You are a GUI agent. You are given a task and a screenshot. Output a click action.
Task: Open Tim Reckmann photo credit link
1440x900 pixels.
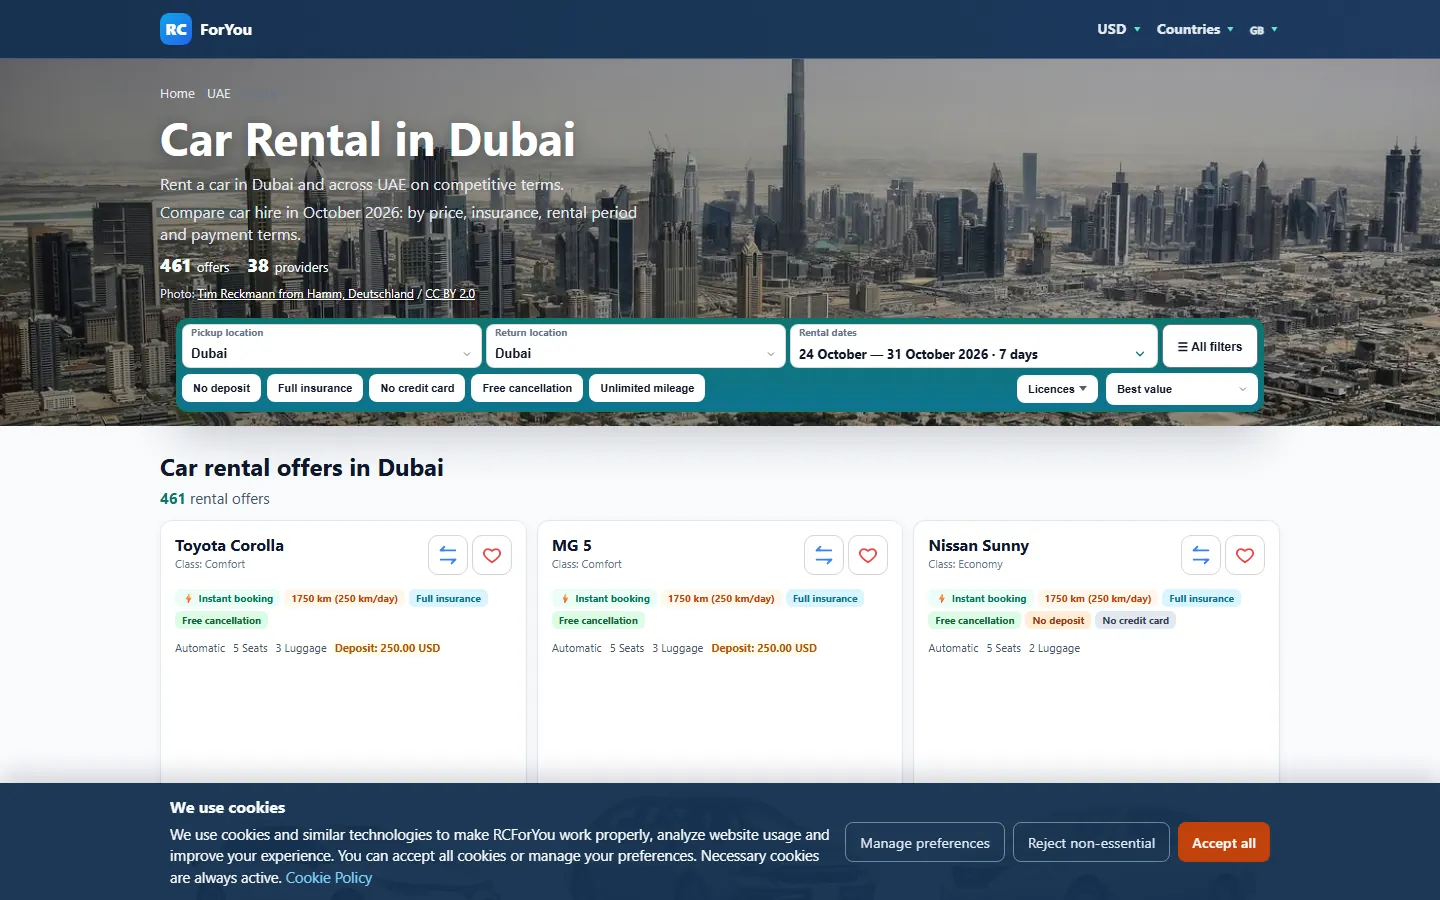pos(305,294)
